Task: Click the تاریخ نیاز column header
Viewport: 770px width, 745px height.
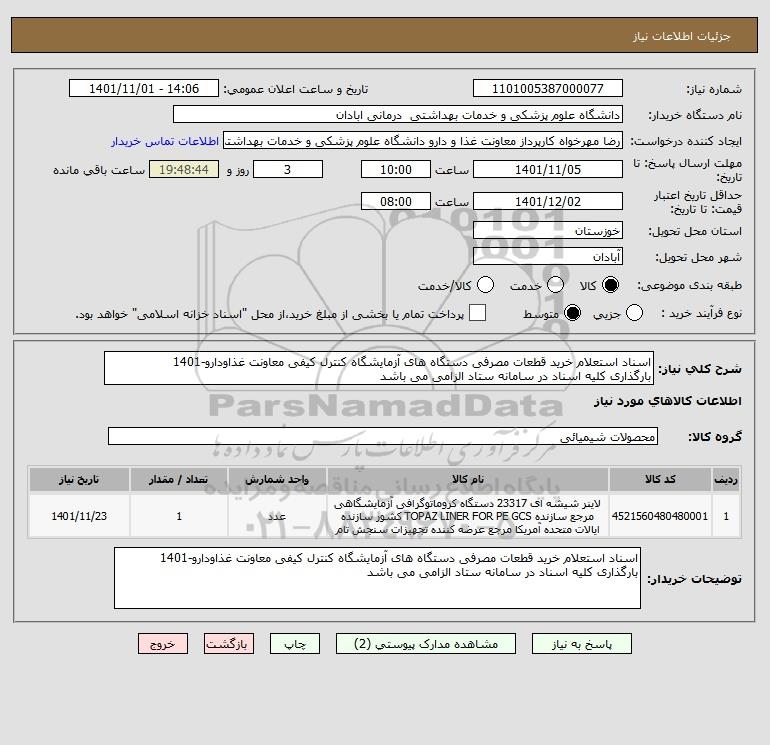Action: click(79, 479)
